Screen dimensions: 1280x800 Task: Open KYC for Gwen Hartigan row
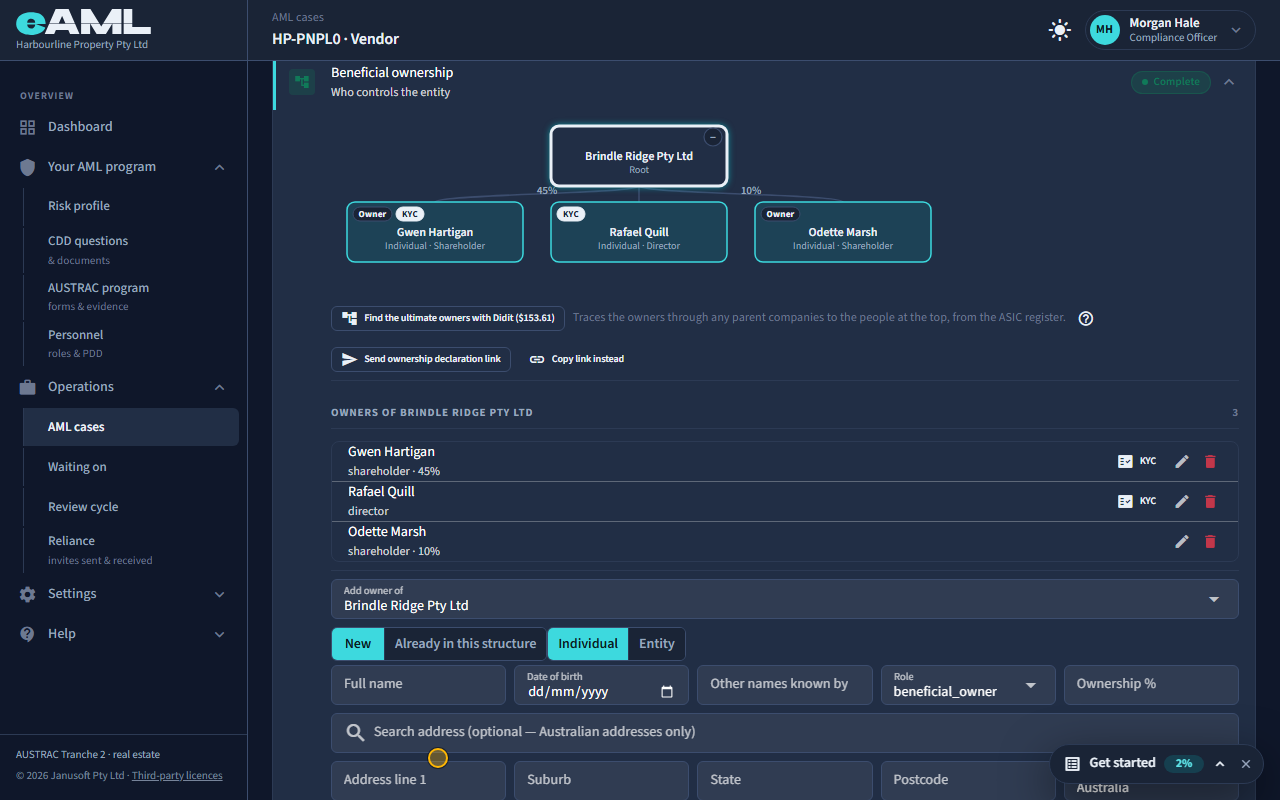point(1137,461)
